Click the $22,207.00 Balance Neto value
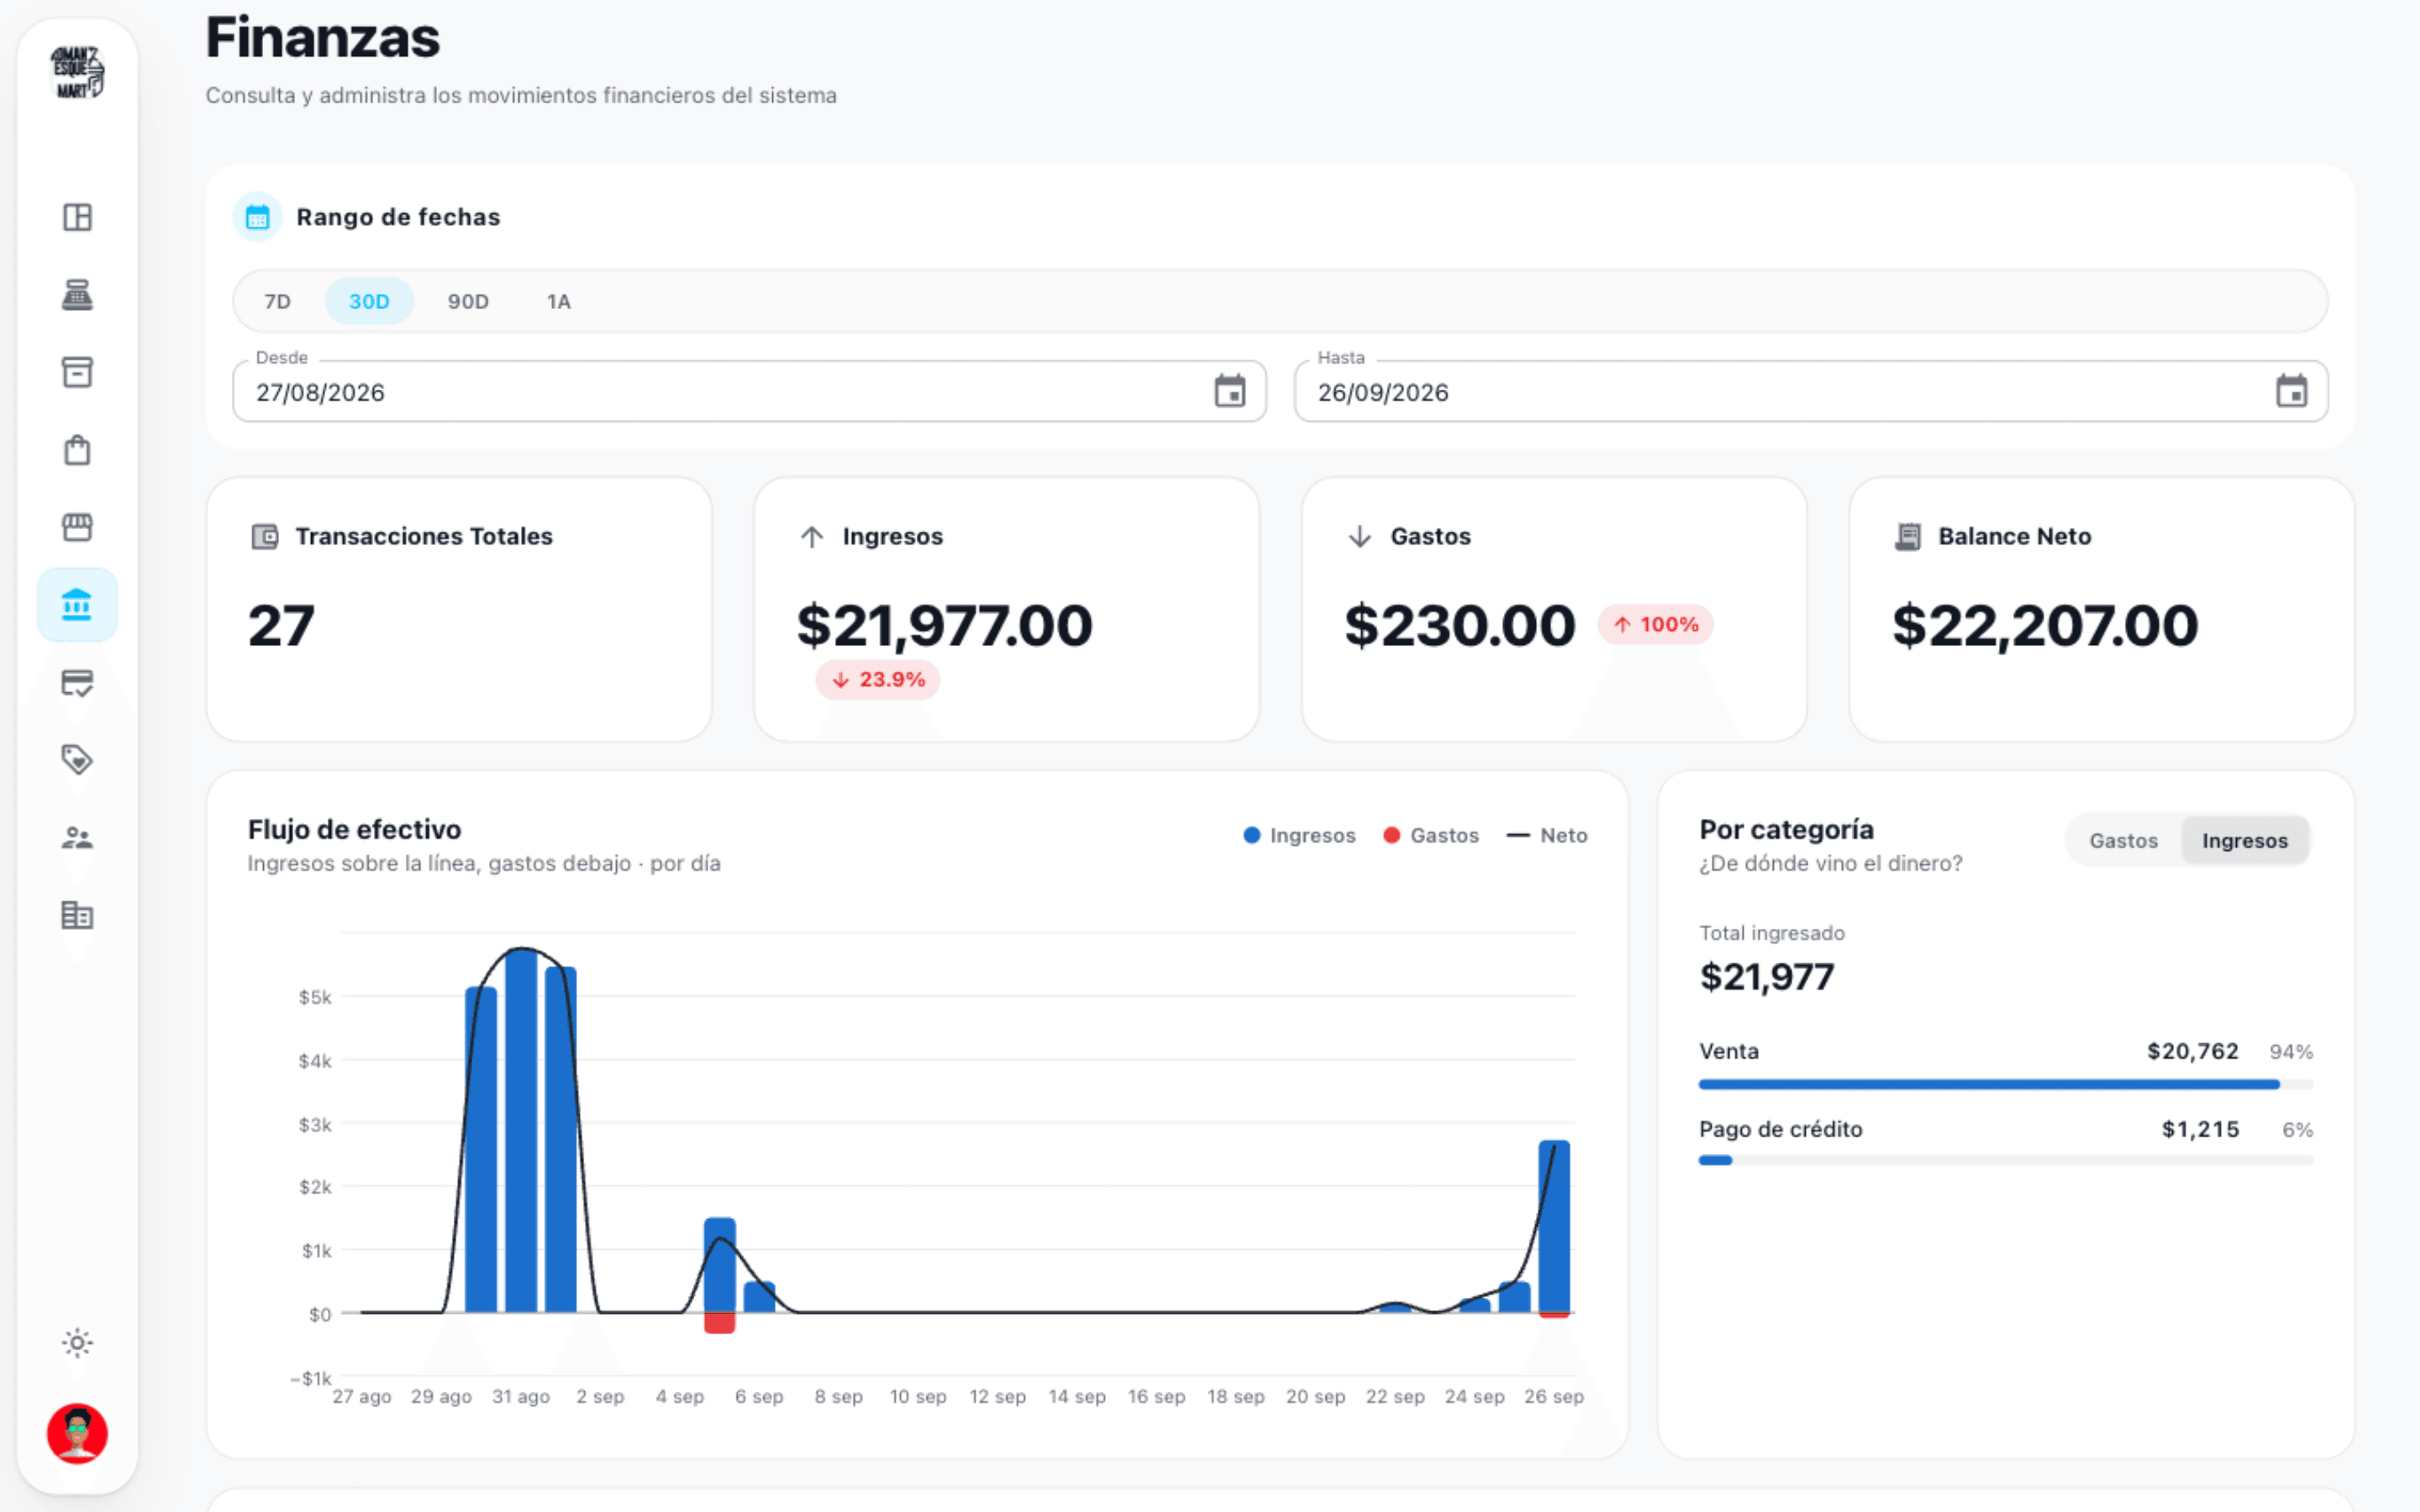Viewport: 2420px width, 1512px height. point(2045,626)
